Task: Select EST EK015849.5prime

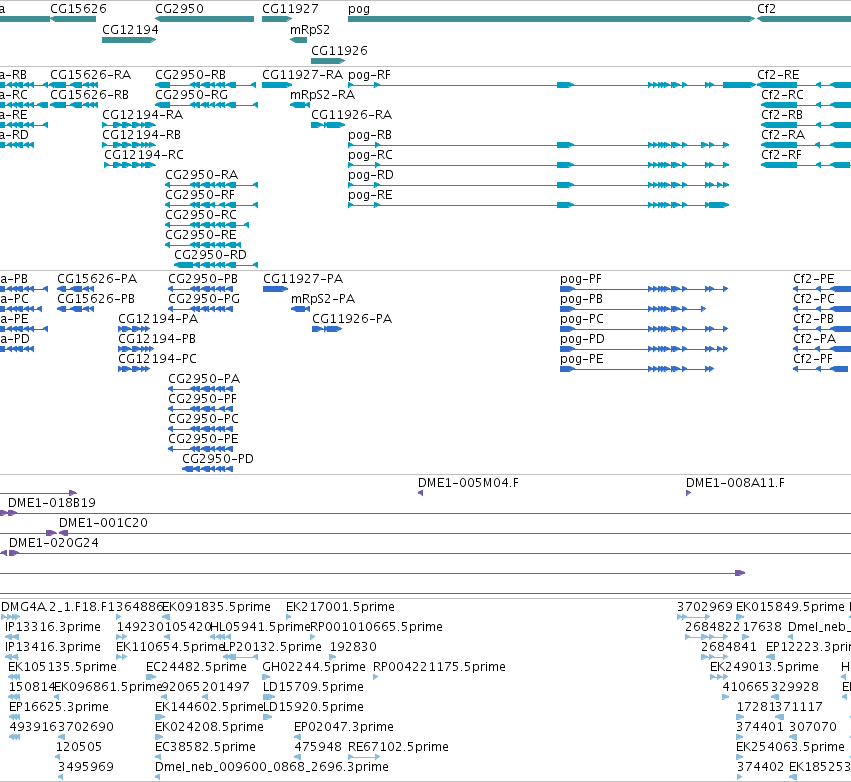Action: point(740,616)
